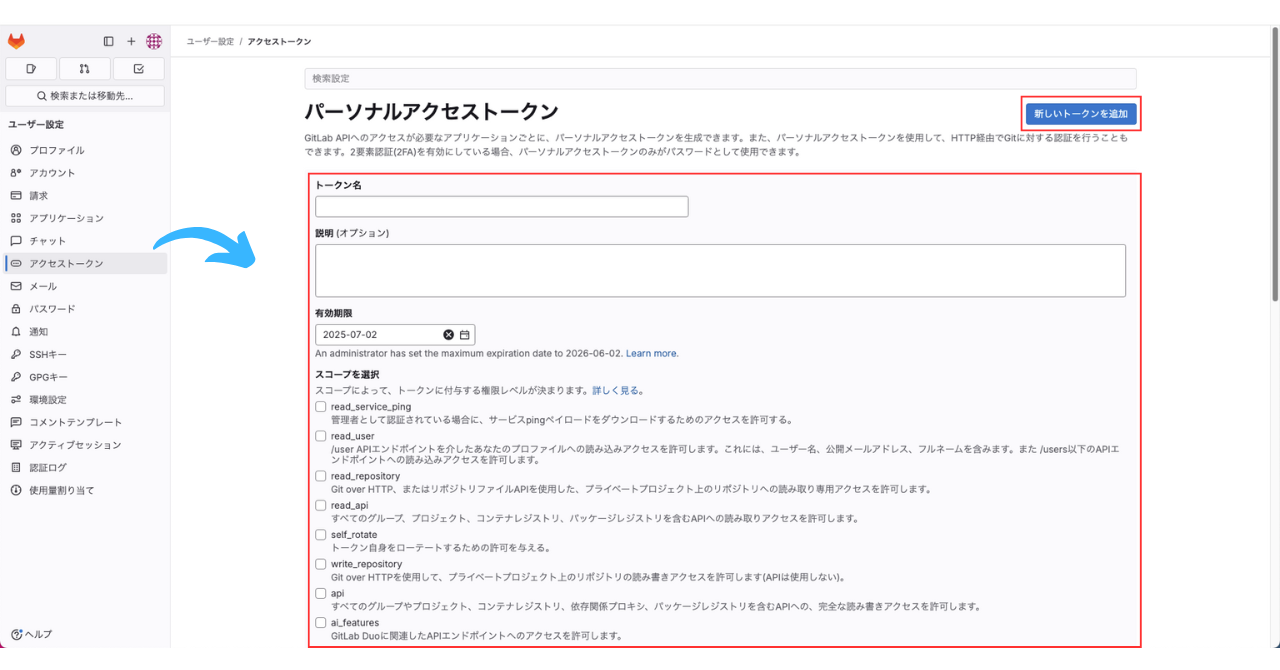Check the read_repository scope

tap(321, 476)
